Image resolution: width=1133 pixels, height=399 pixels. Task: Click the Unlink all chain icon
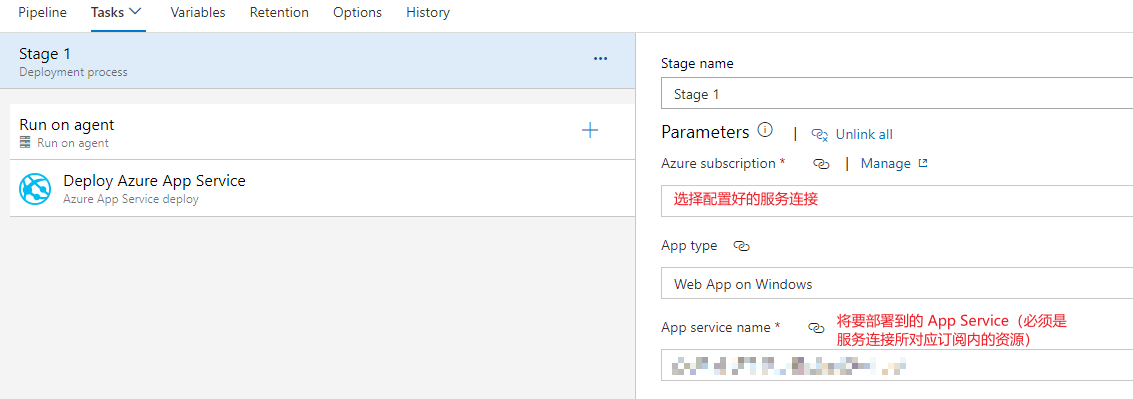pyautogui.click(x=819, y=134)
